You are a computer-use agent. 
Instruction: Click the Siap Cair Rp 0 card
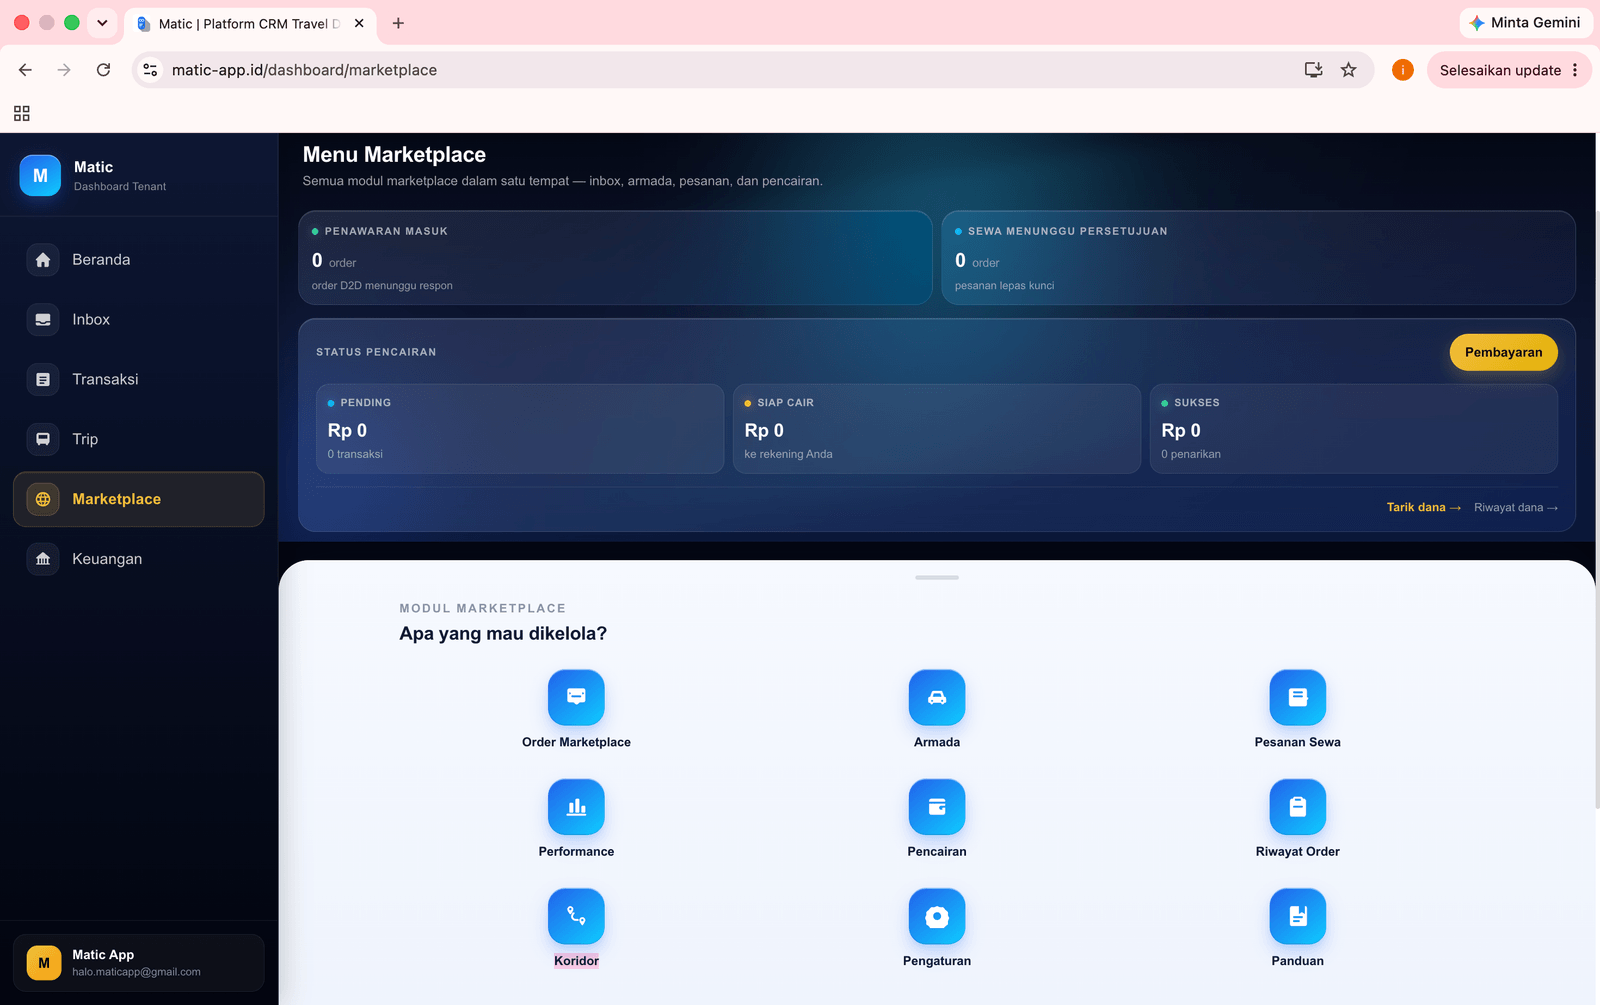[937, 429]
